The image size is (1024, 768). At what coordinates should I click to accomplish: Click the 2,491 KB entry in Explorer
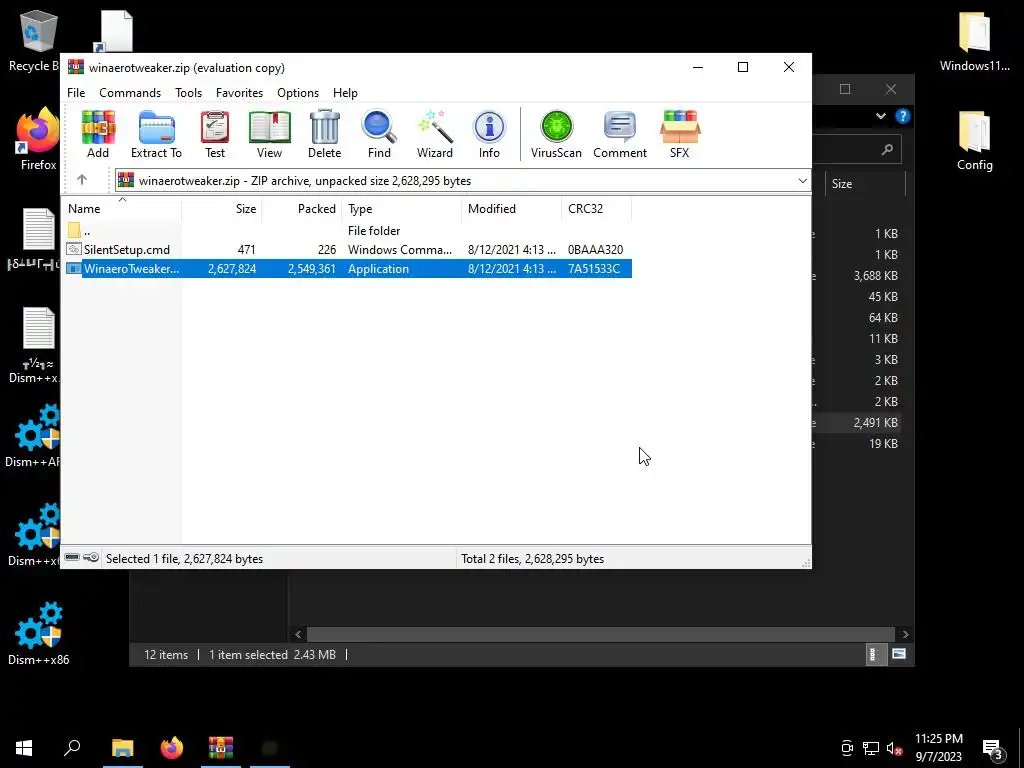pyautogui.click(x=875, y=423)
